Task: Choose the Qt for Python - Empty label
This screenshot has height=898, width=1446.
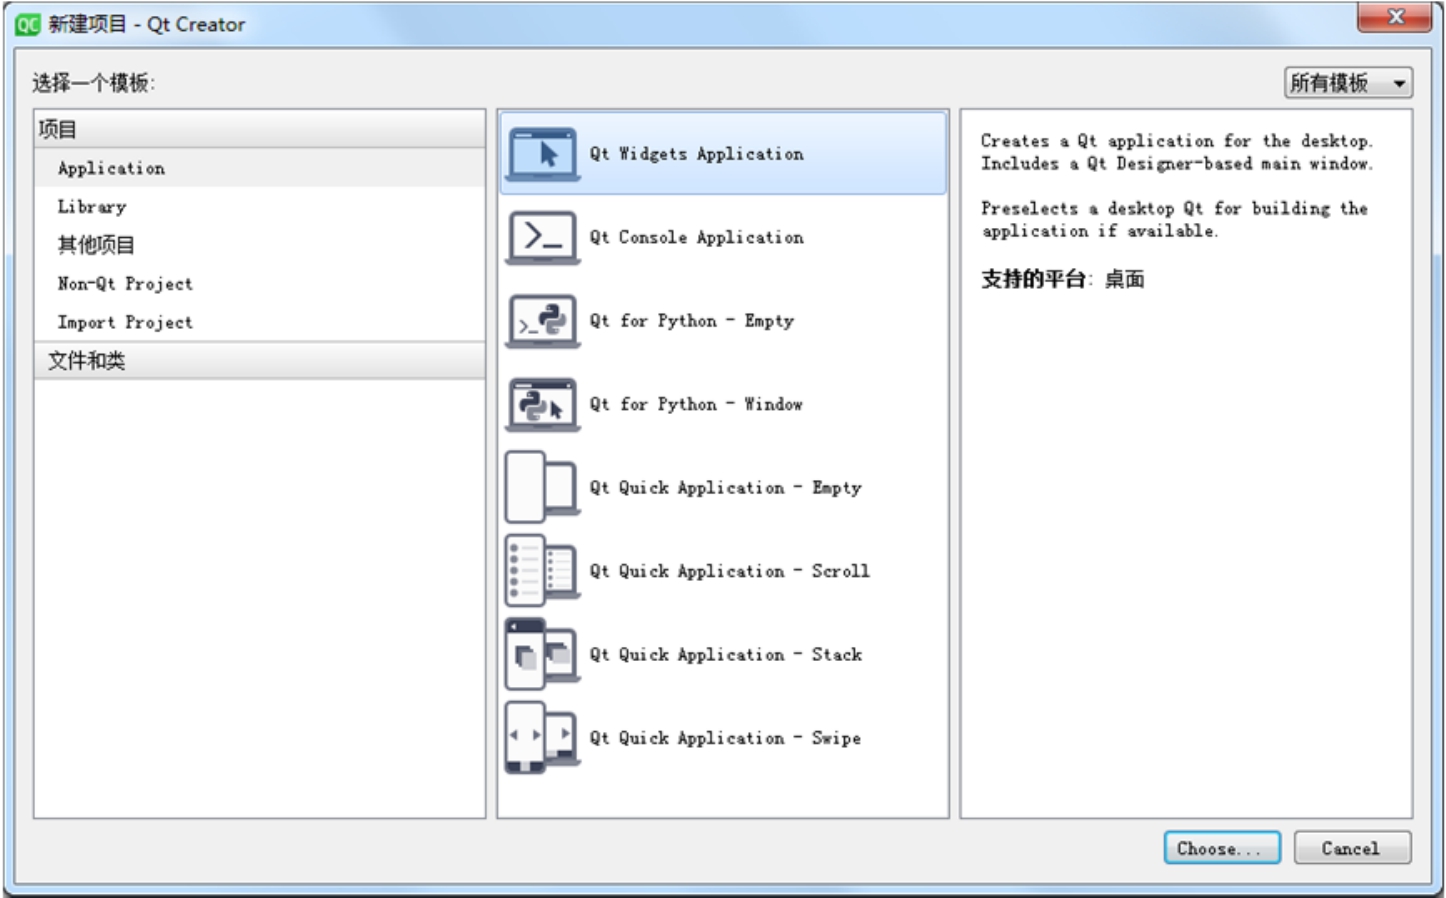Action: [691, 321]
